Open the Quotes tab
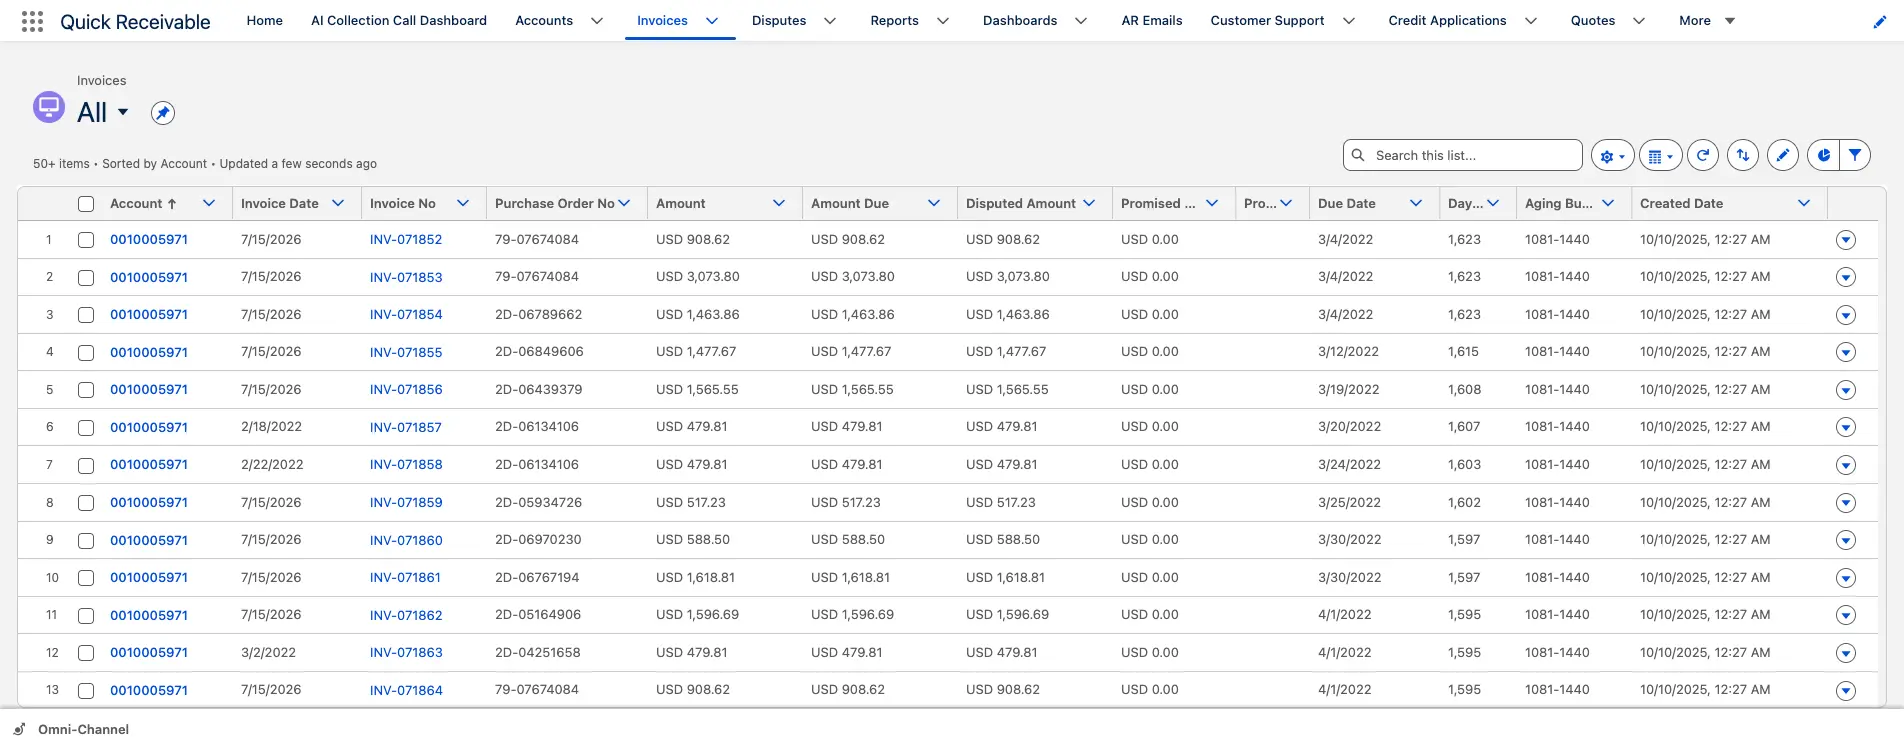Viewport: 1904px width, 749px height. pyautogui.click(x=1593, y=21)
